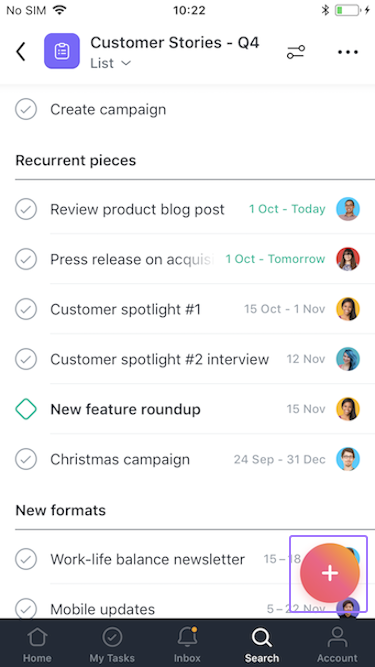The image size is (375, 667).
Task: Click the New feature roundup milestone diamond
Action: coord(26,409)
